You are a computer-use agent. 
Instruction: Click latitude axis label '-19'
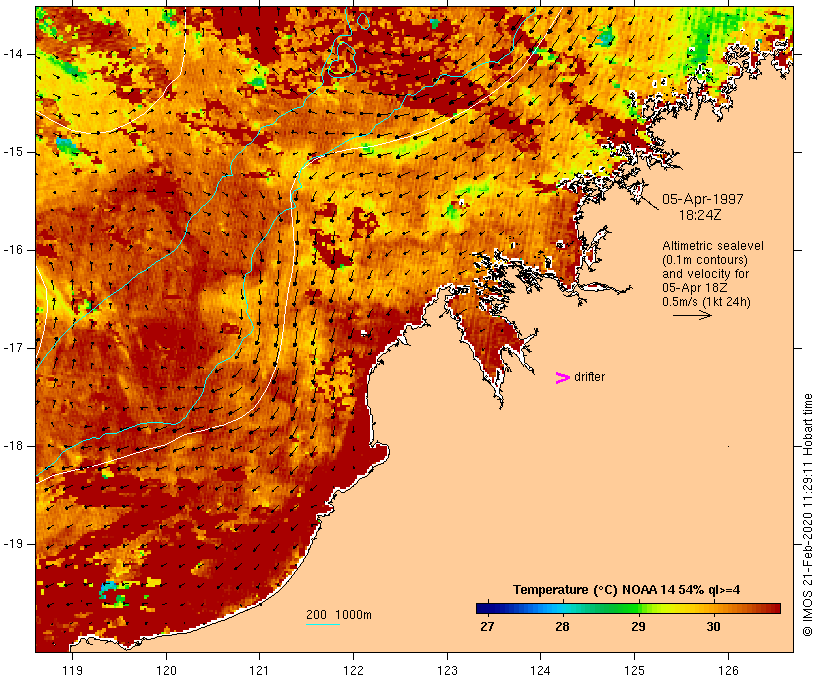[x=13, y=544]
